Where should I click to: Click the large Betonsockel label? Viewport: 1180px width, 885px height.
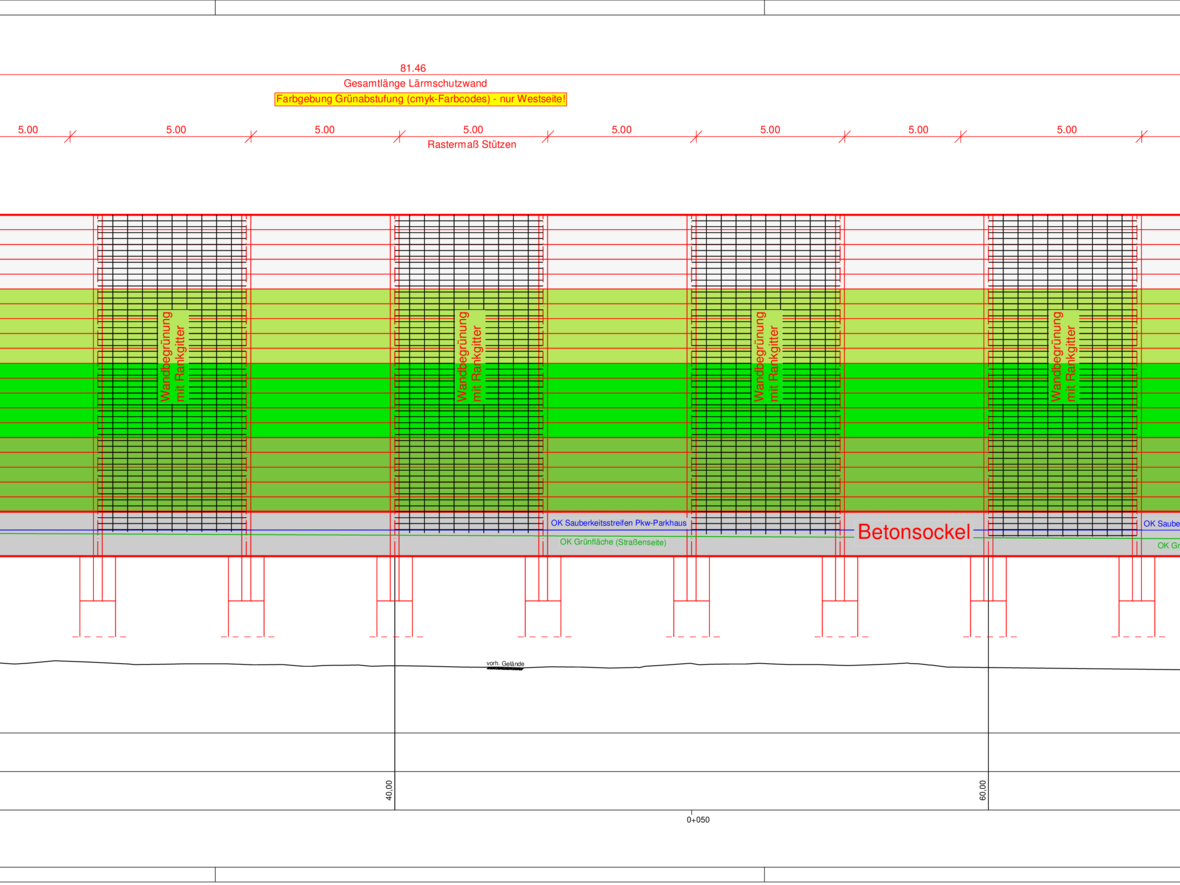[x=913, y=533]
